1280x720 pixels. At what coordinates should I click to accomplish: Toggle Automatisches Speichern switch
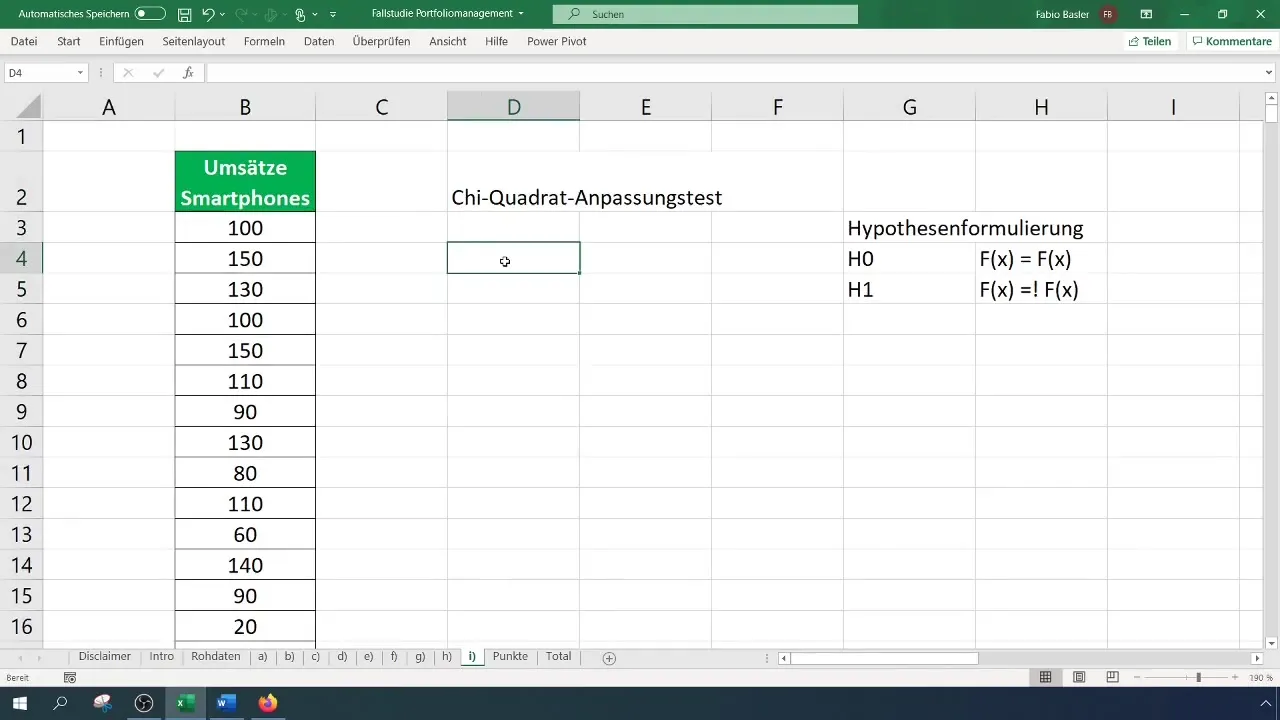[150, 14]
